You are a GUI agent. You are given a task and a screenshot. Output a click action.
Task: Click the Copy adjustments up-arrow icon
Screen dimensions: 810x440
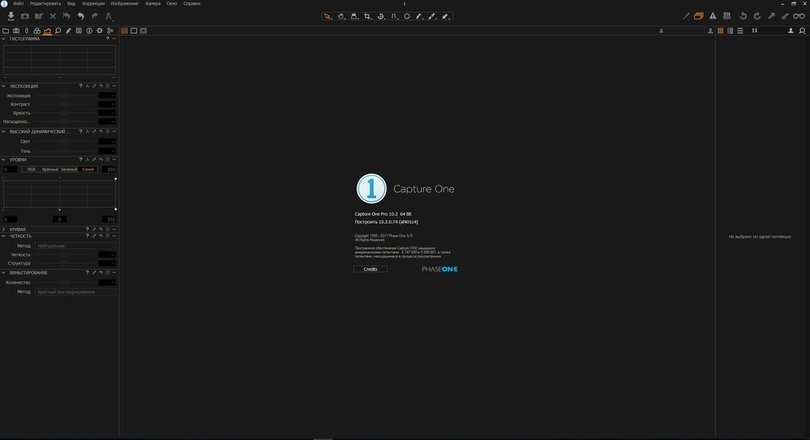(x=771, y=16)
